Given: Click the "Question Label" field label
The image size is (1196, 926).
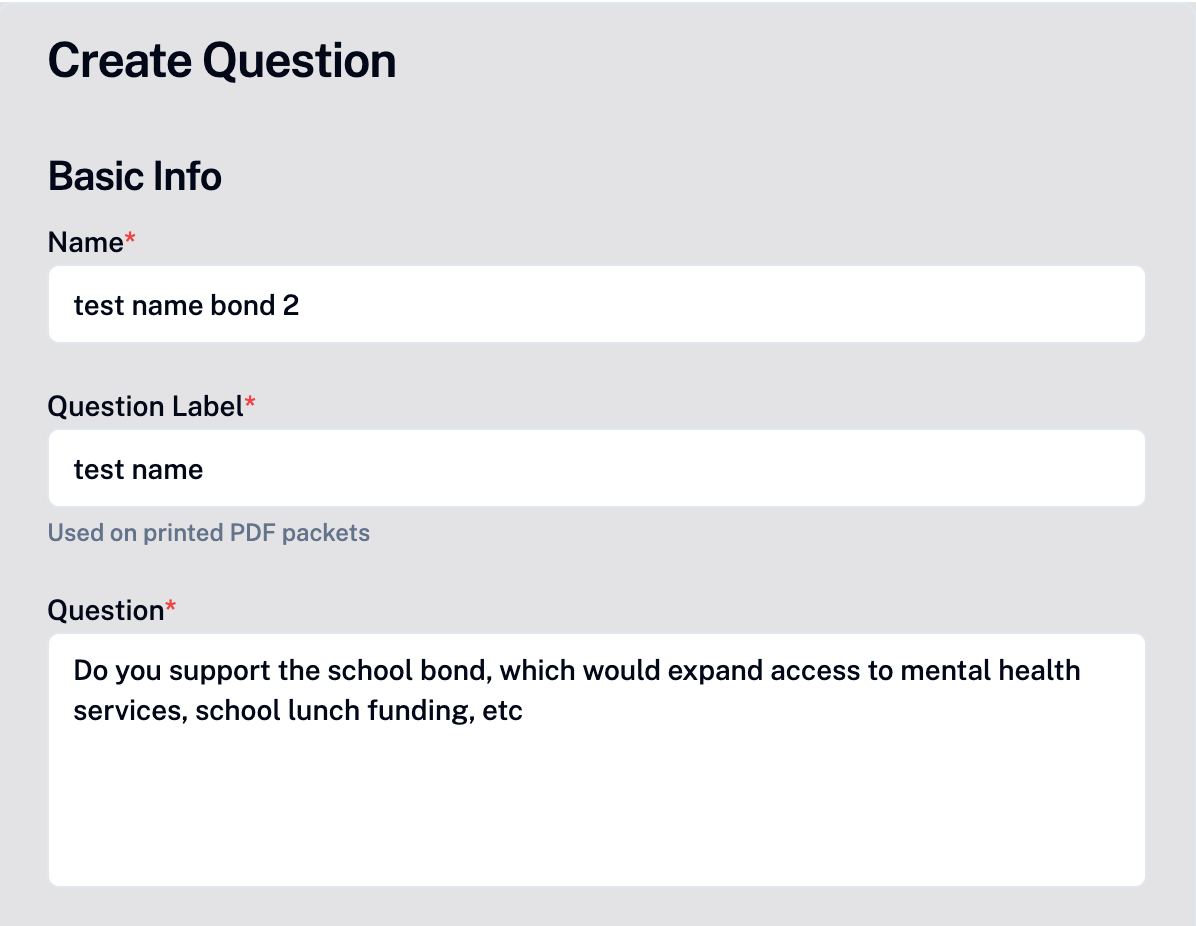Looking at the screenshot, I should point(145,407).
